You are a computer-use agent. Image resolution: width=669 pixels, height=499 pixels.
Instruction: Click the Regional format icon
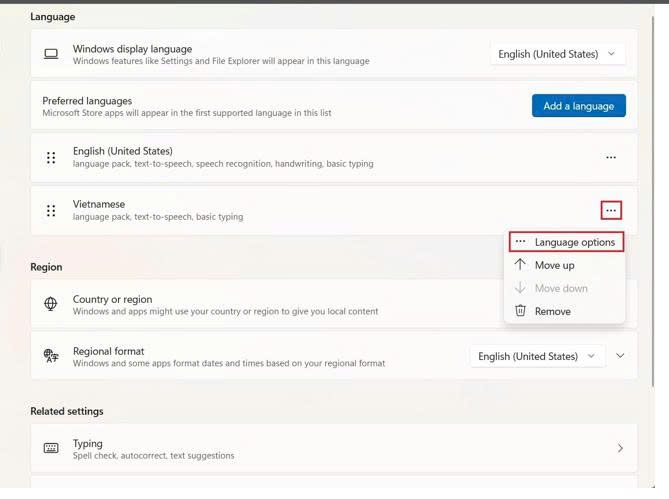[51, 357]
